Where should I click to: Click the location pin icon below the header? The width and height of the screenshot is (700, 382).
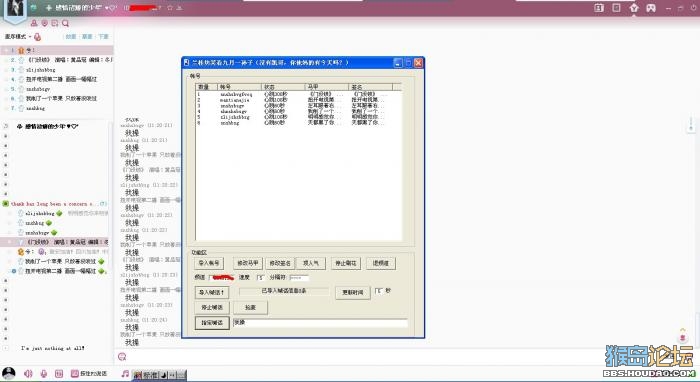(44, 23)
